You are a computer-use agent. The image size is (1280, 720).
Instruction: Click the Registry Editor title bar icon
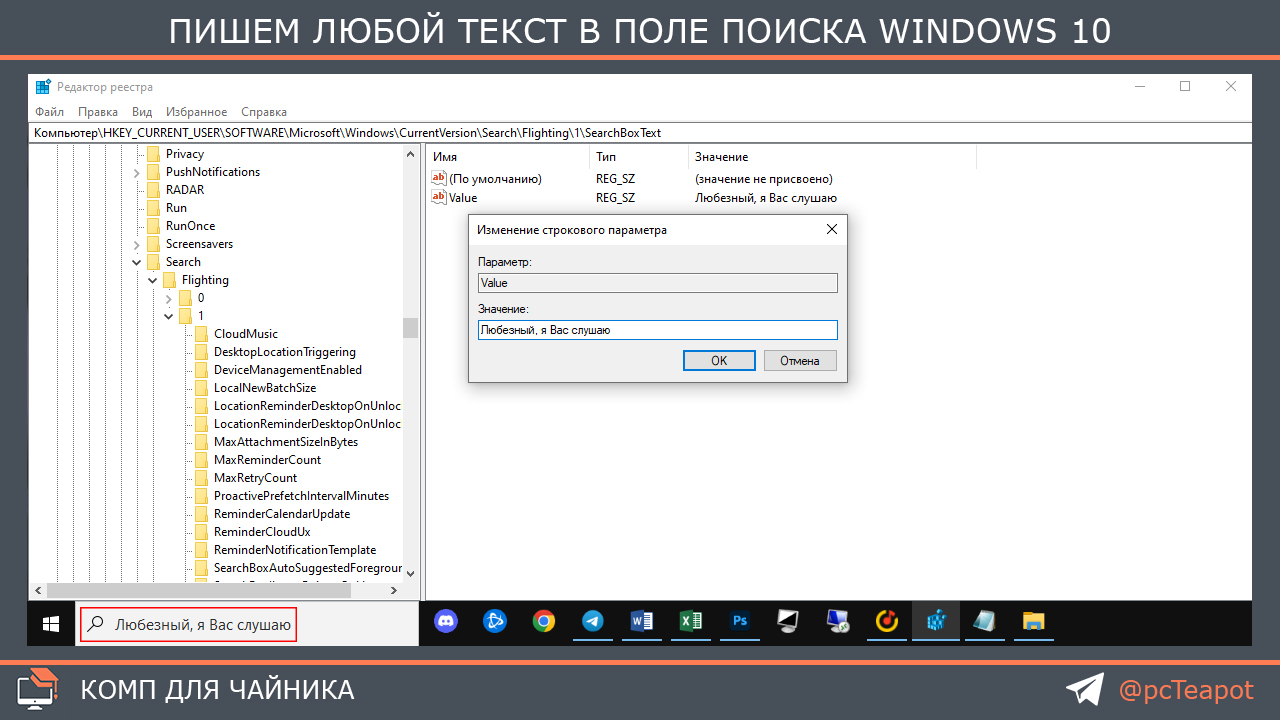tap(43, 87)
